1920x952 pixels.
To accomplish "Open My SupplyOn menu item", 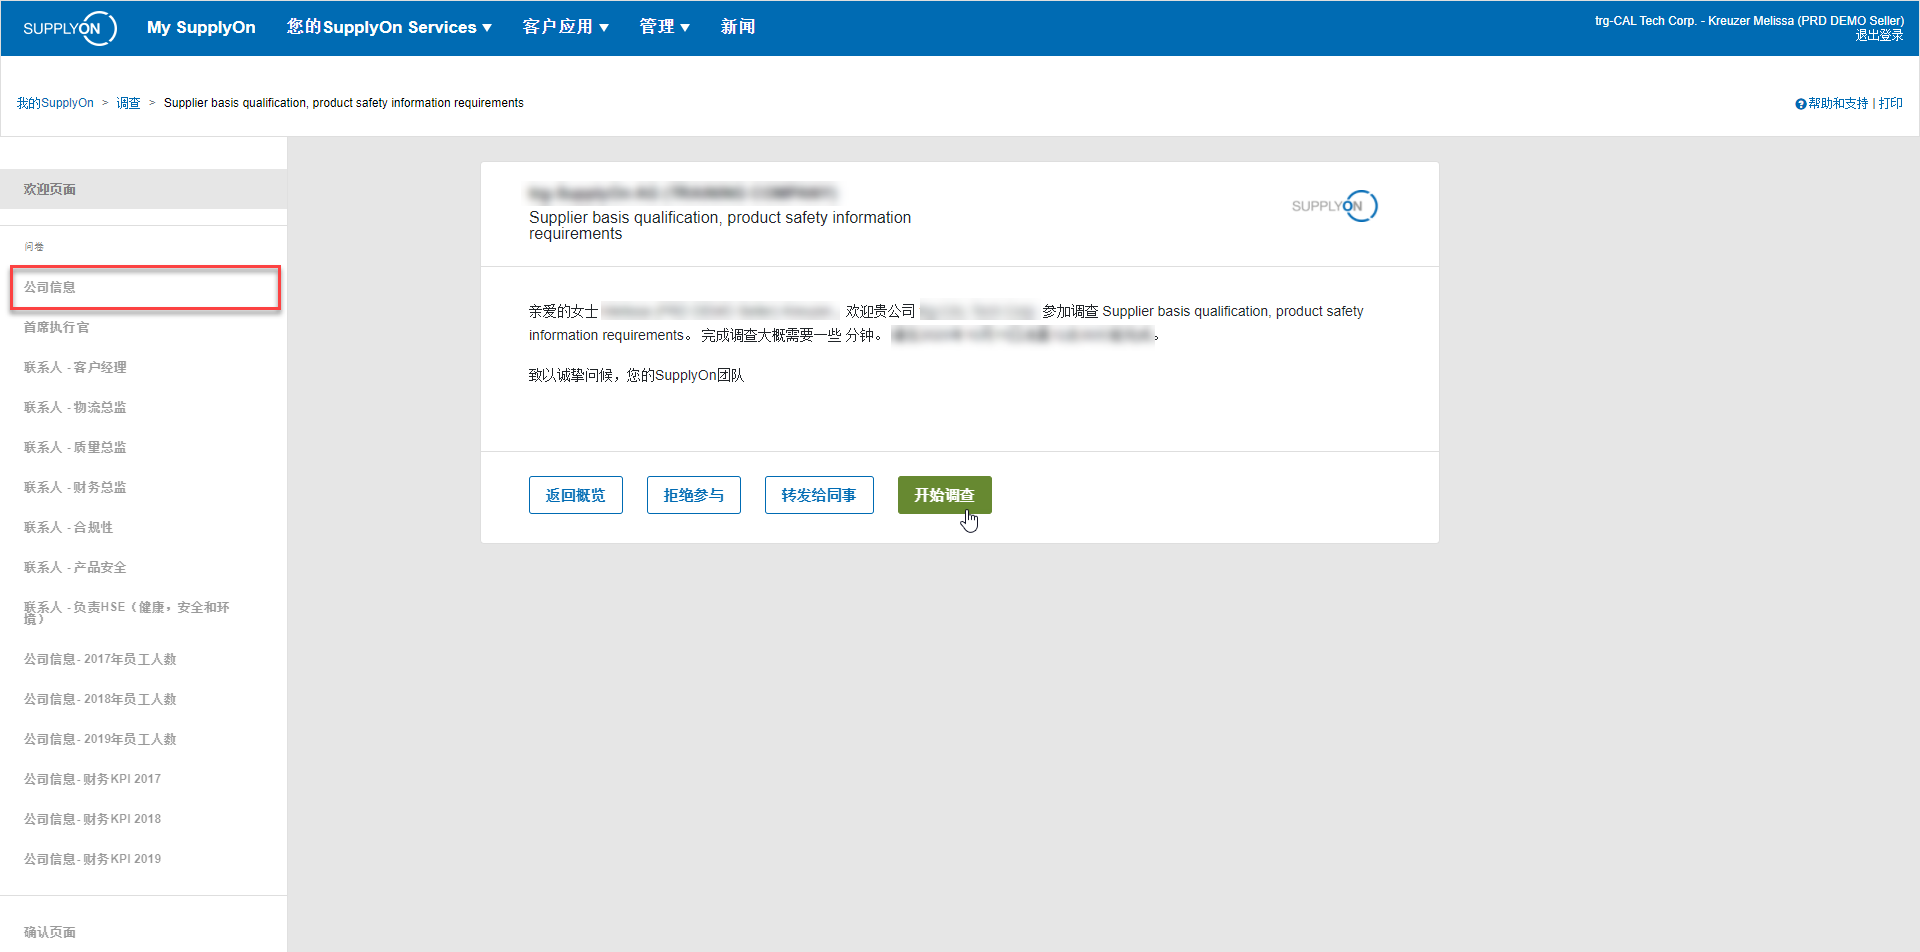I will [201, 27].
